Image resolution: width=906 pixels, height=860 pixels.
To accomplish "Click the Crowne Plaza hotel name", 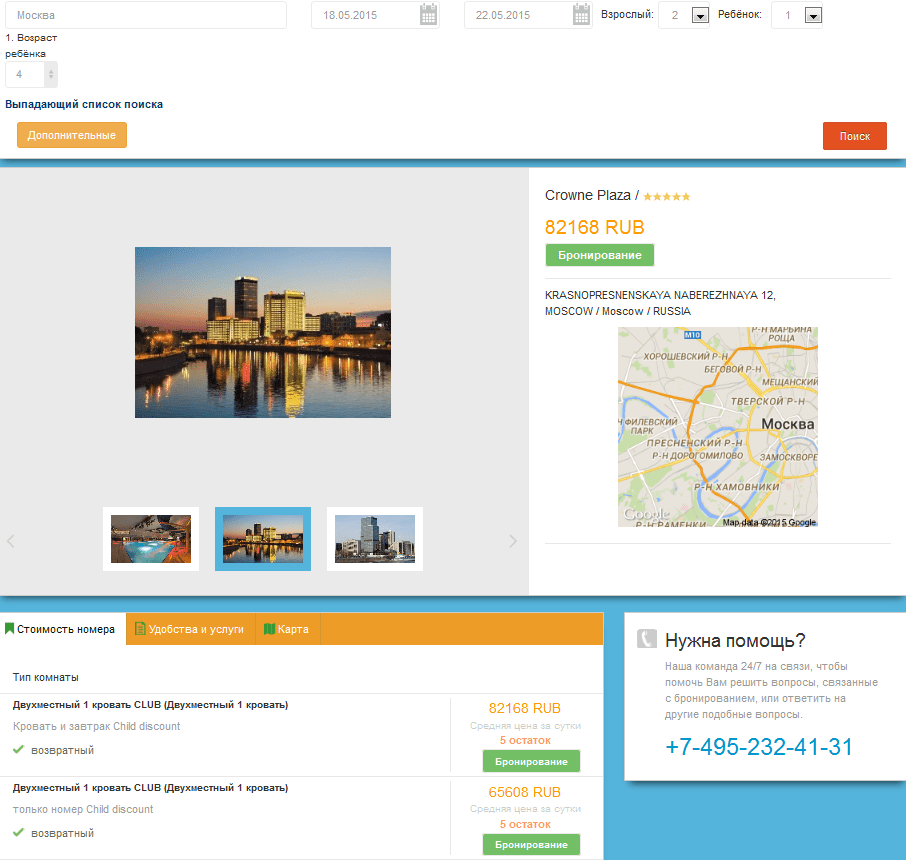I will pos(588,195).
